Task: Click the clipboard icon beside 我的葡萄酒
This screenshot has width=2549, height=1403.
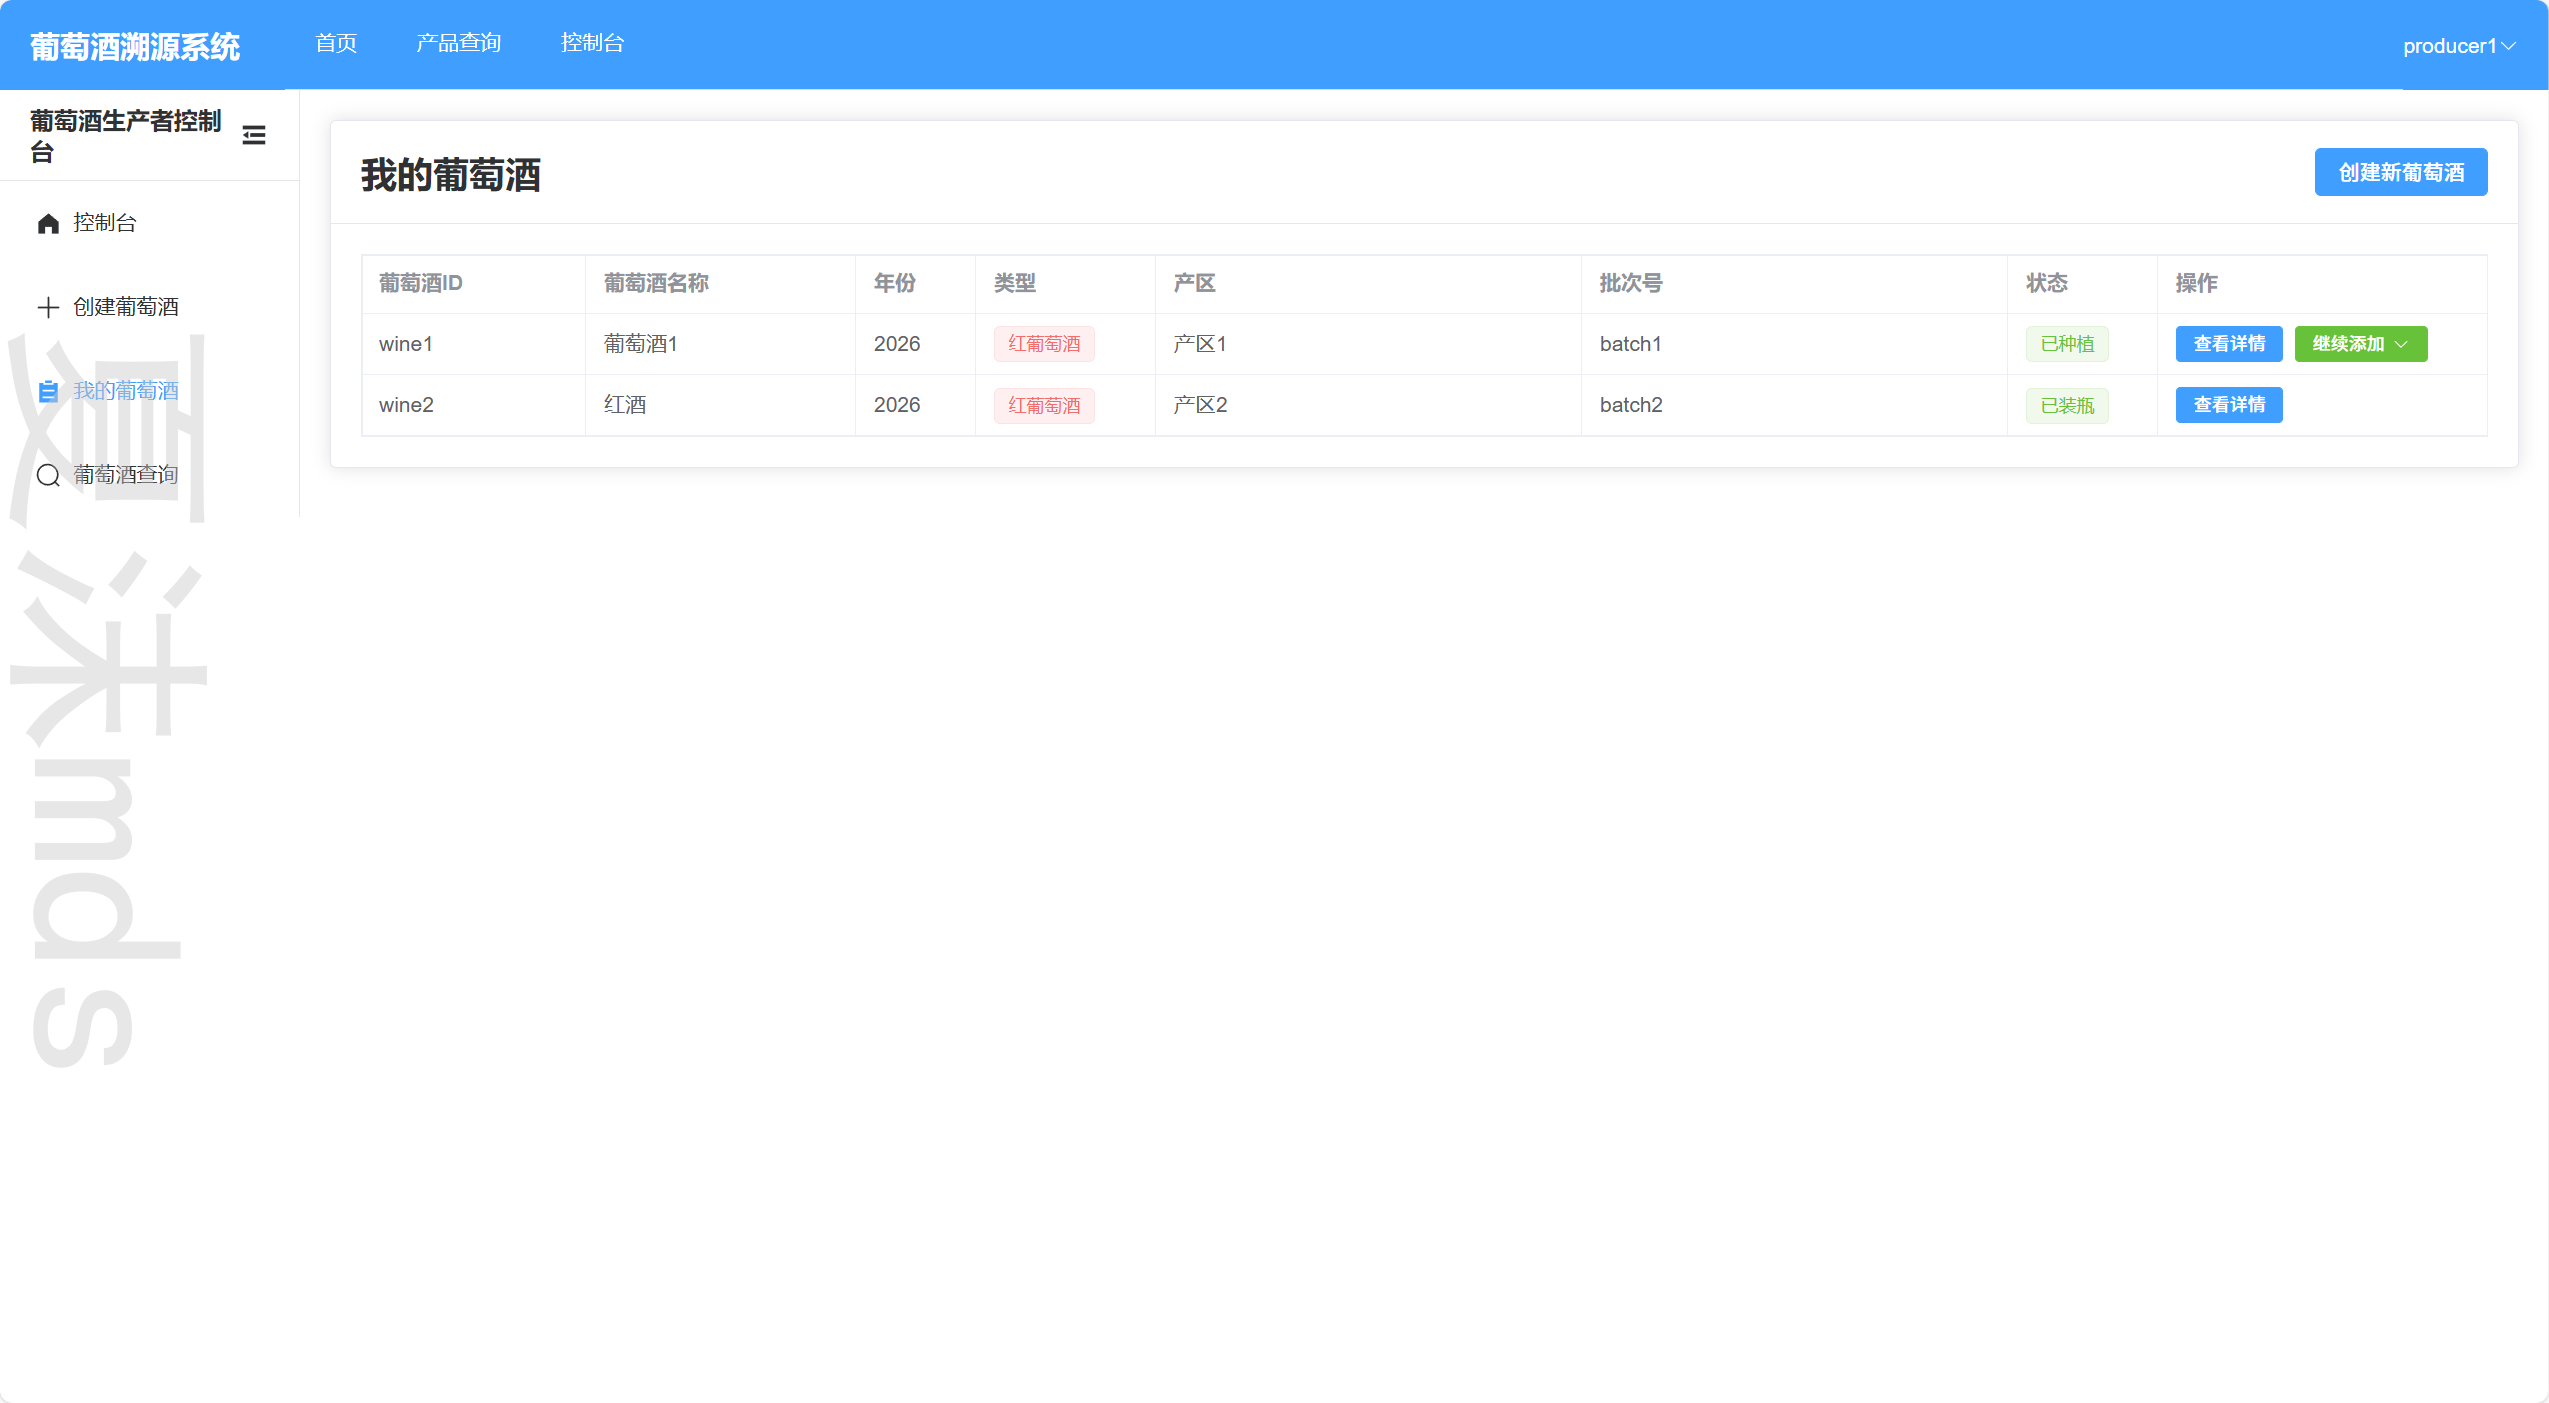Action: (48, 391)
